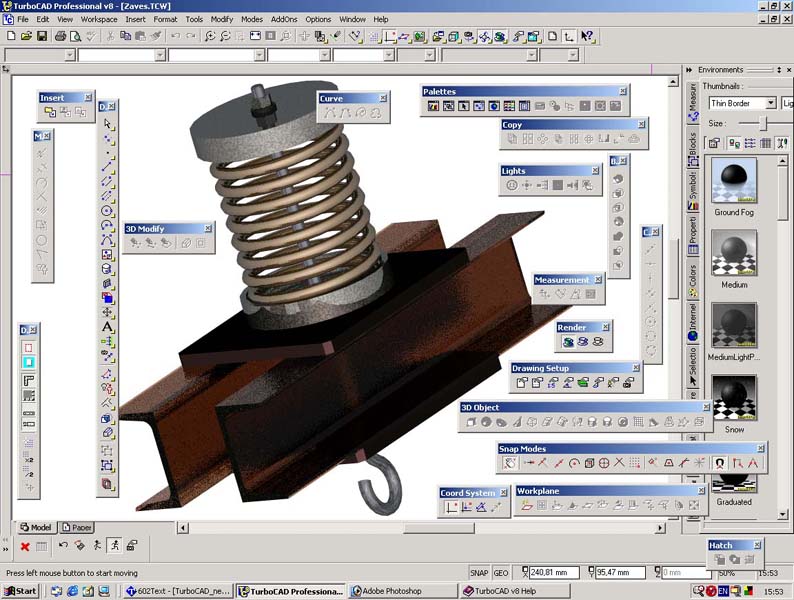Open the AddOns menu
The height and width of the screenshot is (600, 794).
[284, 19]
